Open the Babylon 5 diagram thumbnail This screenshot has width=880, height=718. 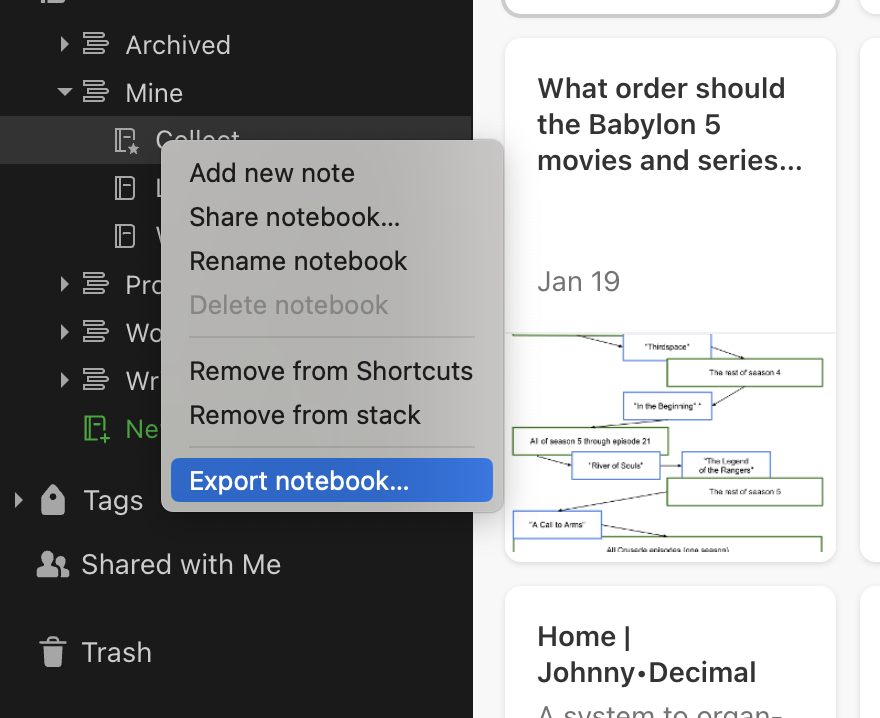click(669, 442)
